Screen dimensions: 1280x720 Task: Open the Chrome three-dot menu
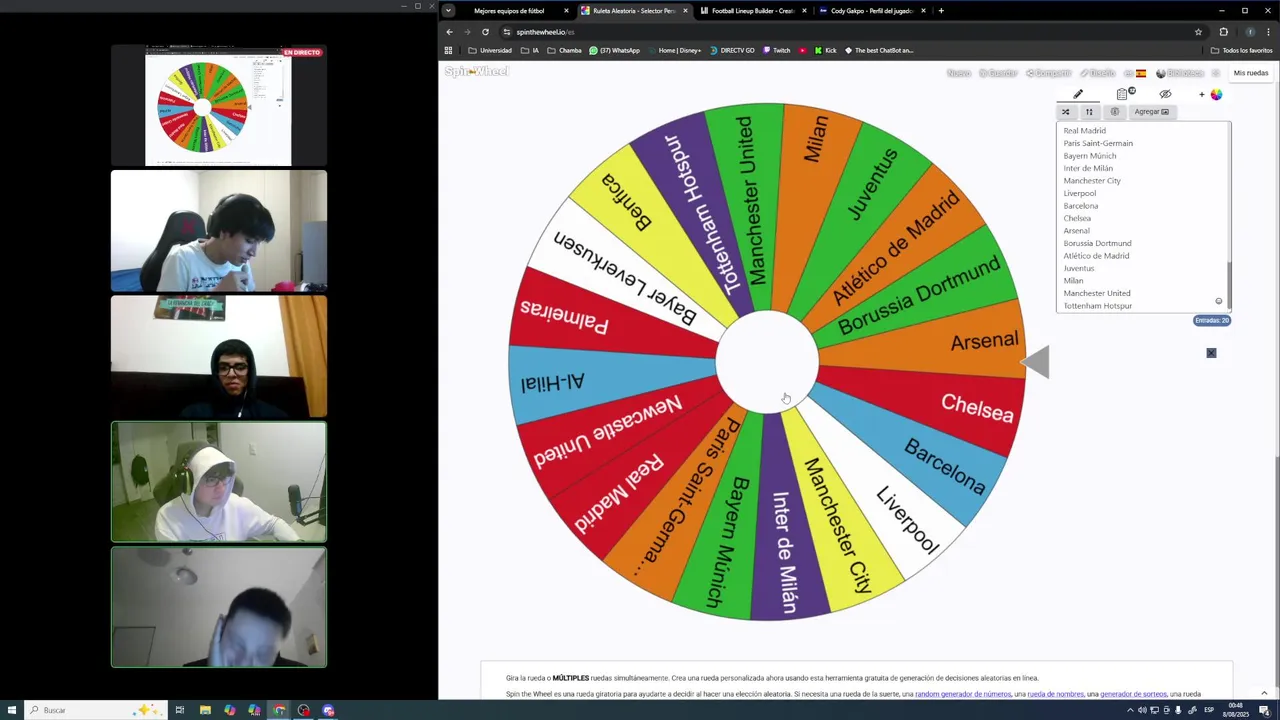tap(1268, 32)
